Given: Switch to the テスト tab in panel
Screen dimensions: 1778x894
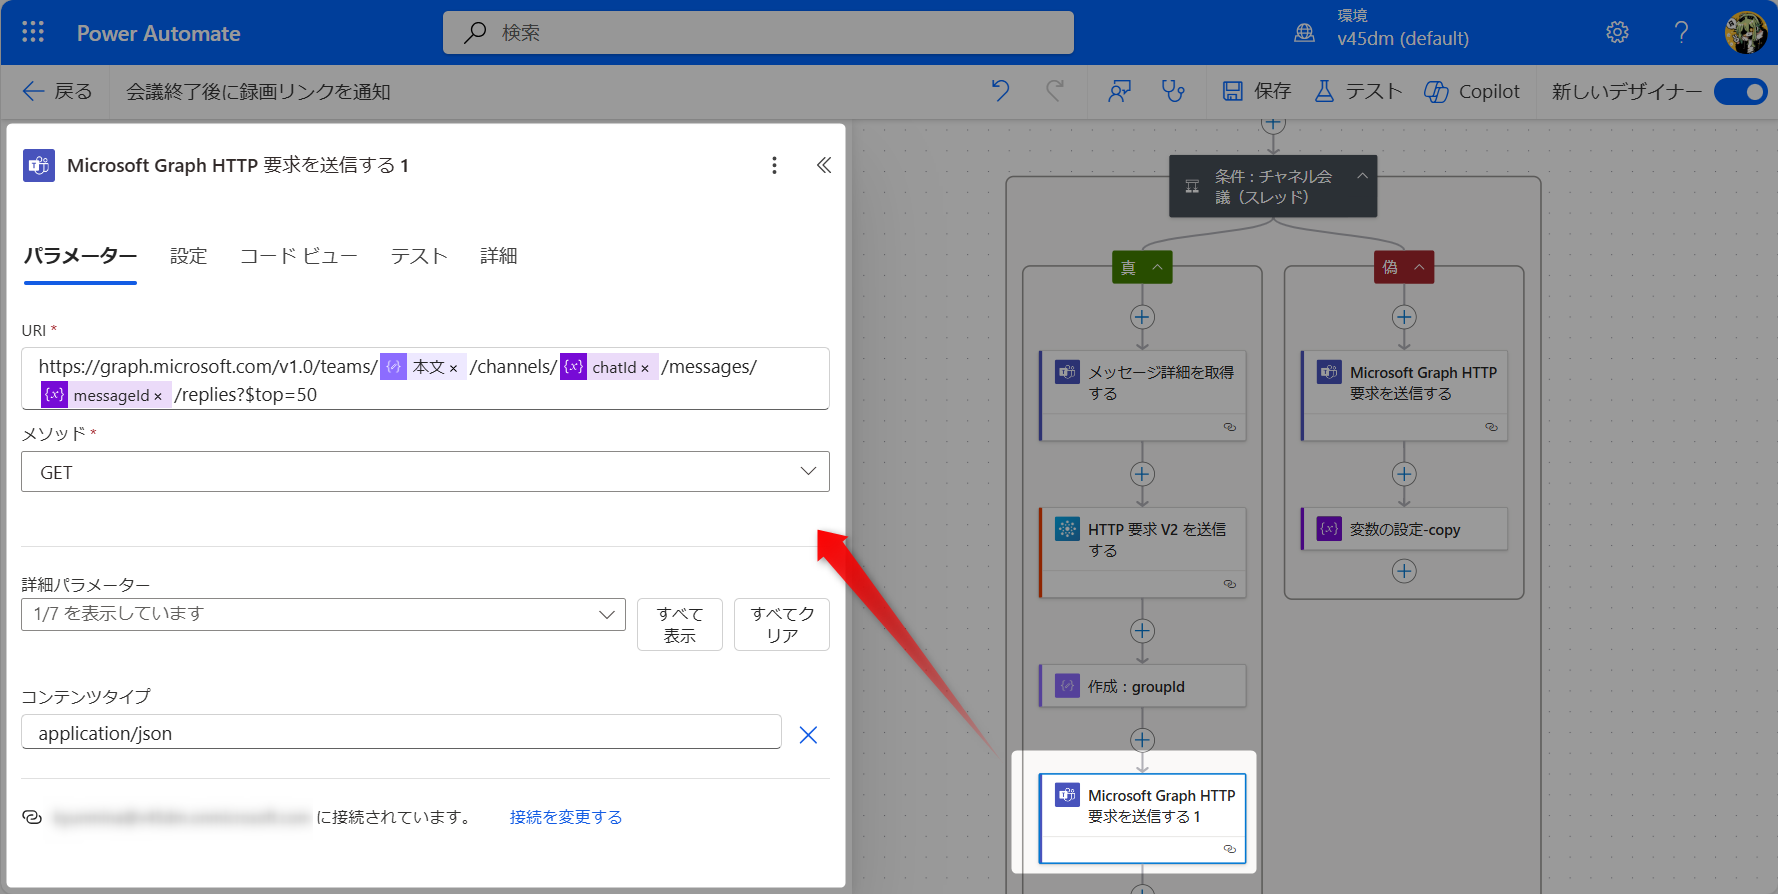Looking at the screenshot, I should pyautogui.click(x=419, y=256).
